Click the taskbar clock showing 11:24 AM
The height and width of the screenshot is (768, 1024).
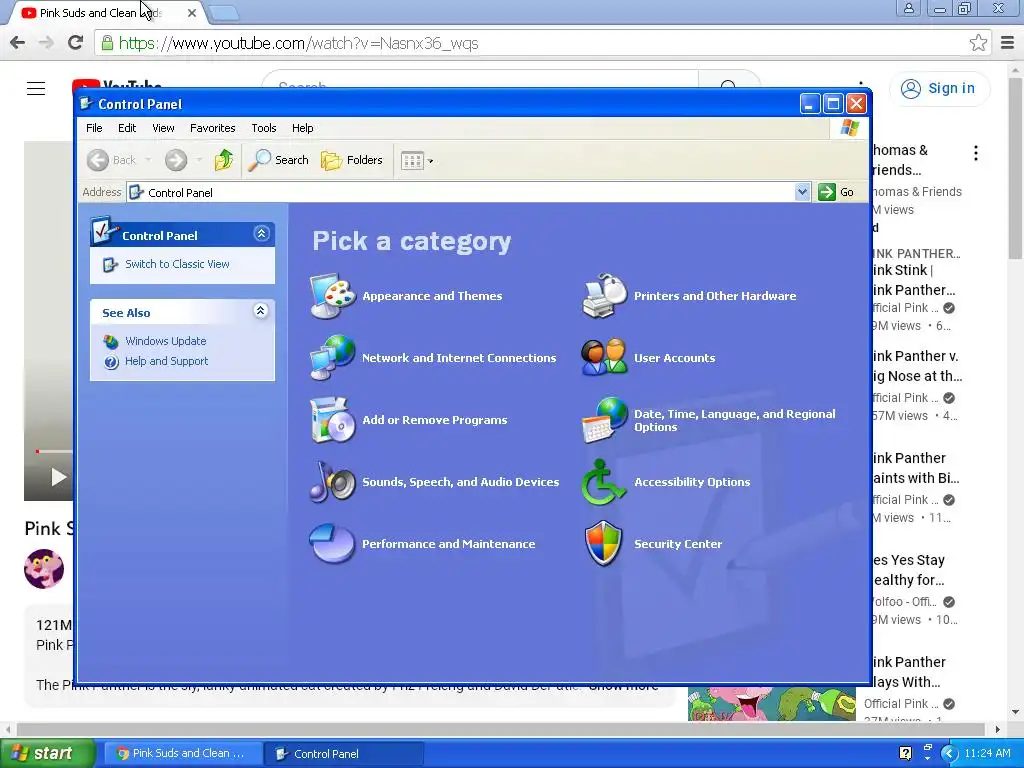pyautogui.click(x=987, y=753)
